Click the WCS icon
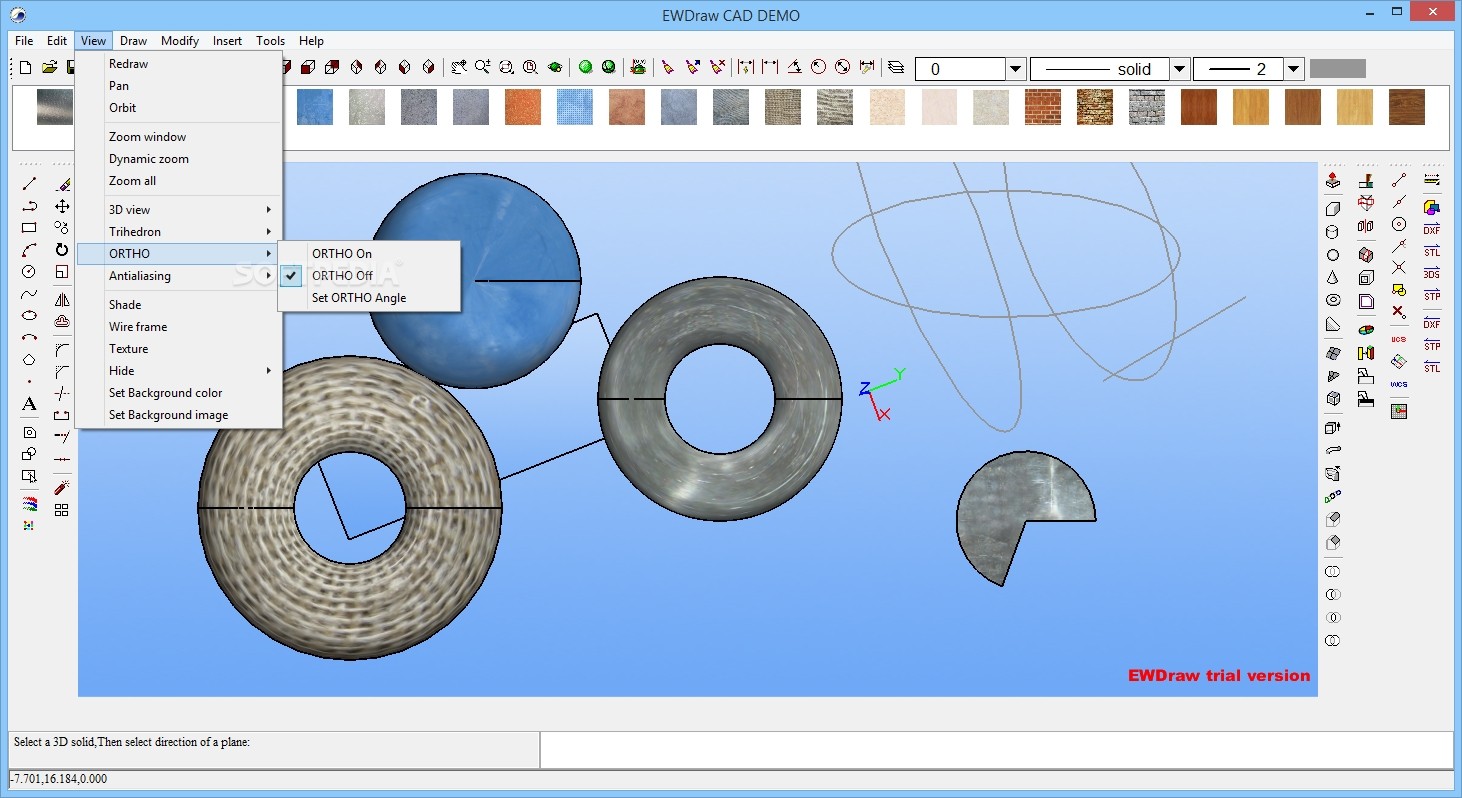This screenshot has height=798, width=1462. pyautogui.click(x=1399, y=384)
